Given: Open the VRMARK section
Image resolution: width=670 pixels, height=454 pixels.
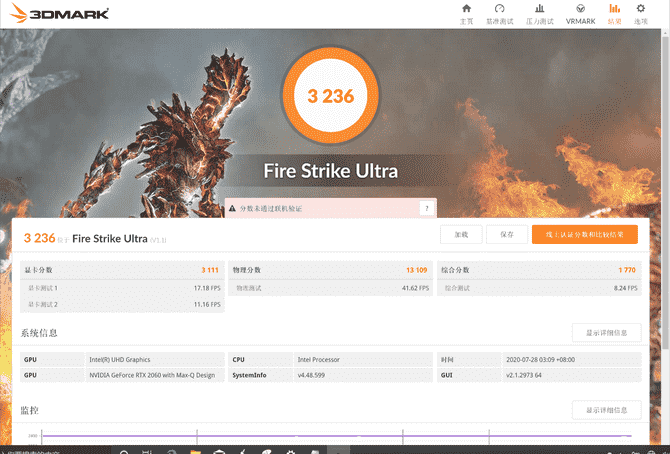Looking at the screenshot, I should coord(580,14).
